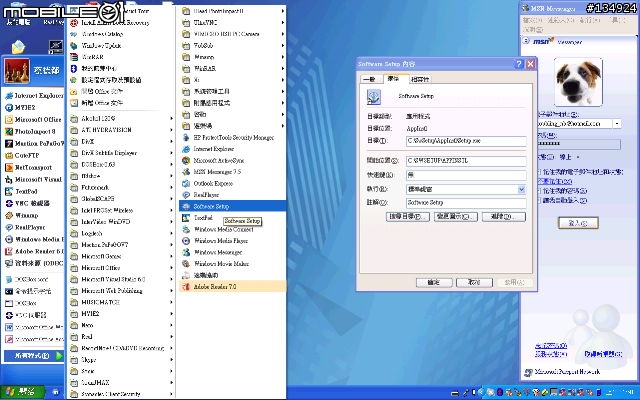Click the Software Setup icon in properties dialog
This screenshot has height=400, width=640.
(x=373, y=97)
